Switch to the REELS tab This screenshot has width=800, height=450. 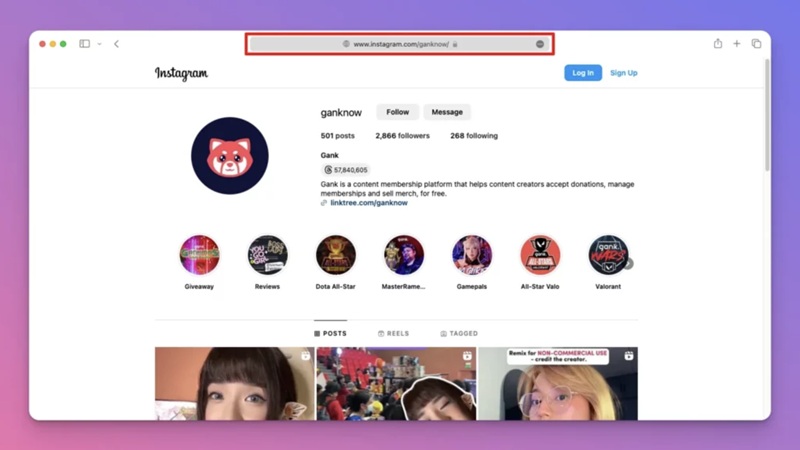click(393, 334)
